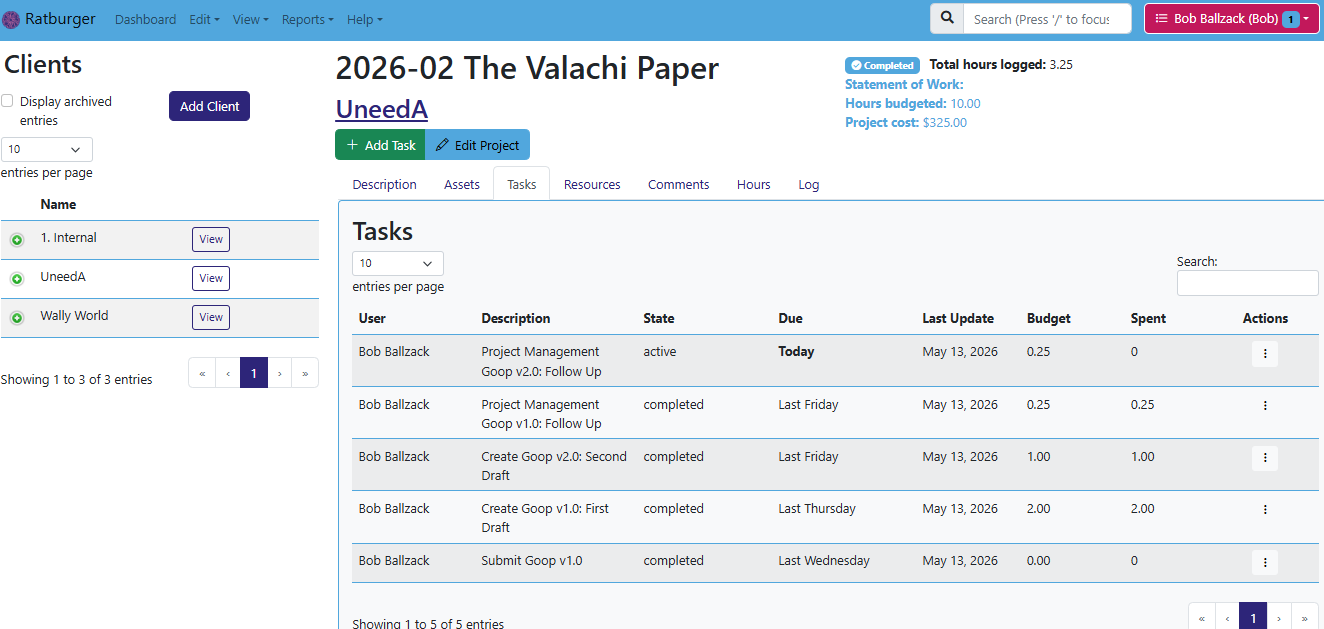
Task: Open the Help menu dropdown
Action: tap(364, 20)
